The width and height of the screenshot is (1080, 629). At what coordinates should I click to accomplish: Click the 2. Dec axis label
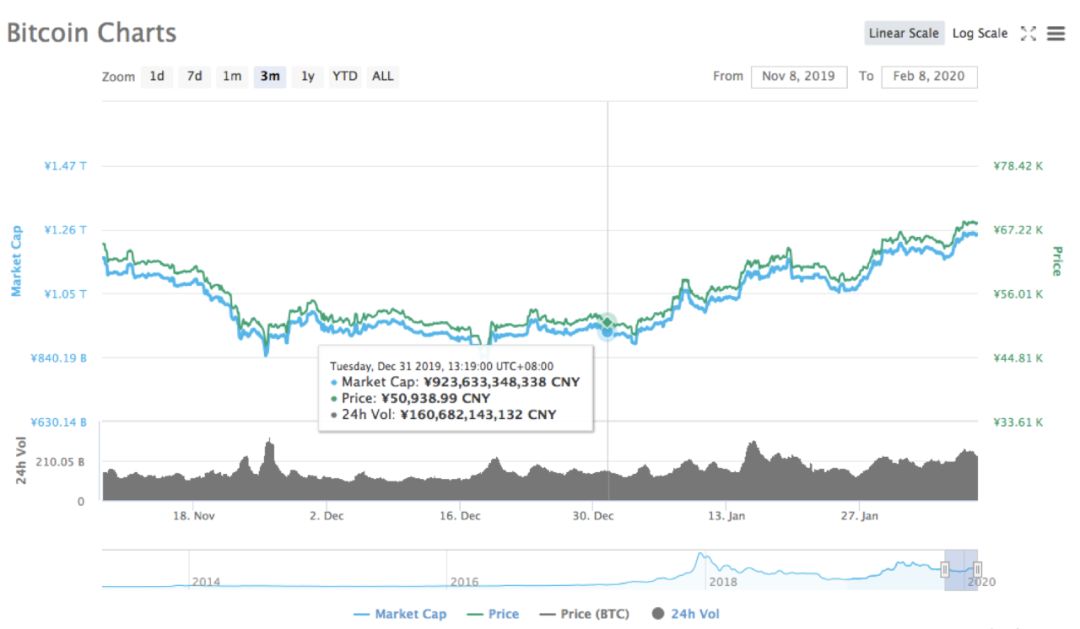[x=326, y=515]
